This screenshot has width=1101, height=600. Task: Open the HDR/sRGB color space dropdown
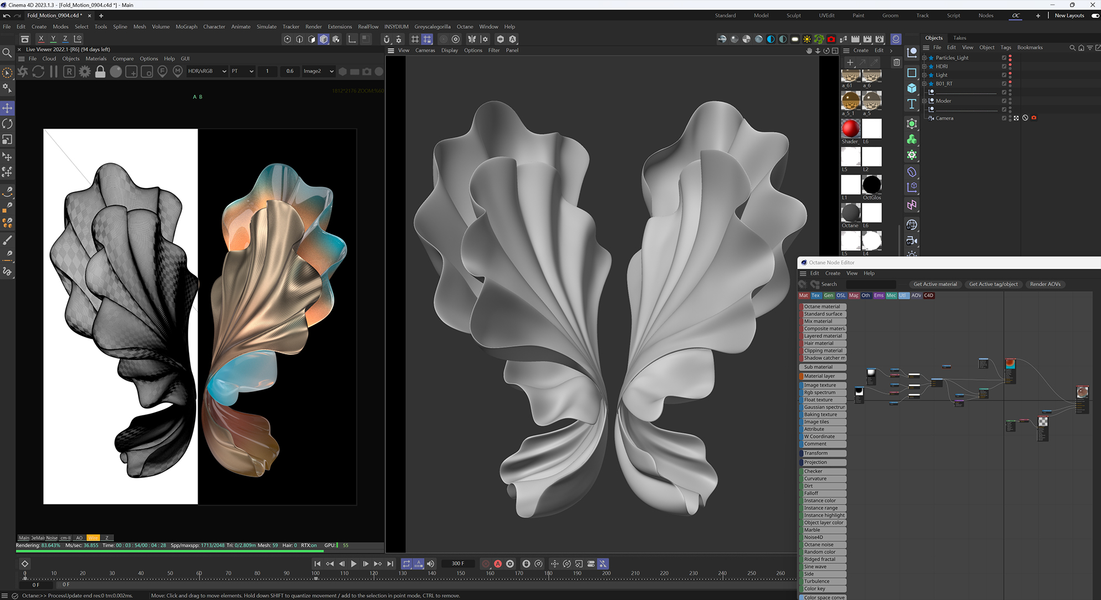pos(207,71)
